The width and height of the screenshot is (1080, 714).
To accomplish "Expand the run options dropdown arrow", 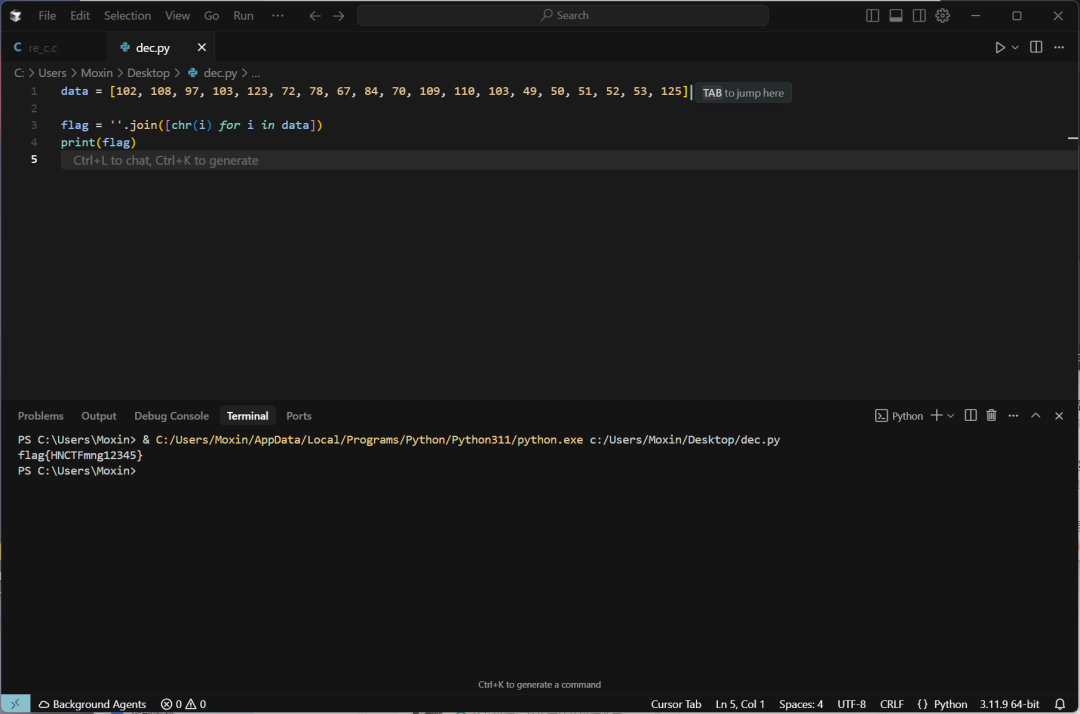I will point(1015,48).
